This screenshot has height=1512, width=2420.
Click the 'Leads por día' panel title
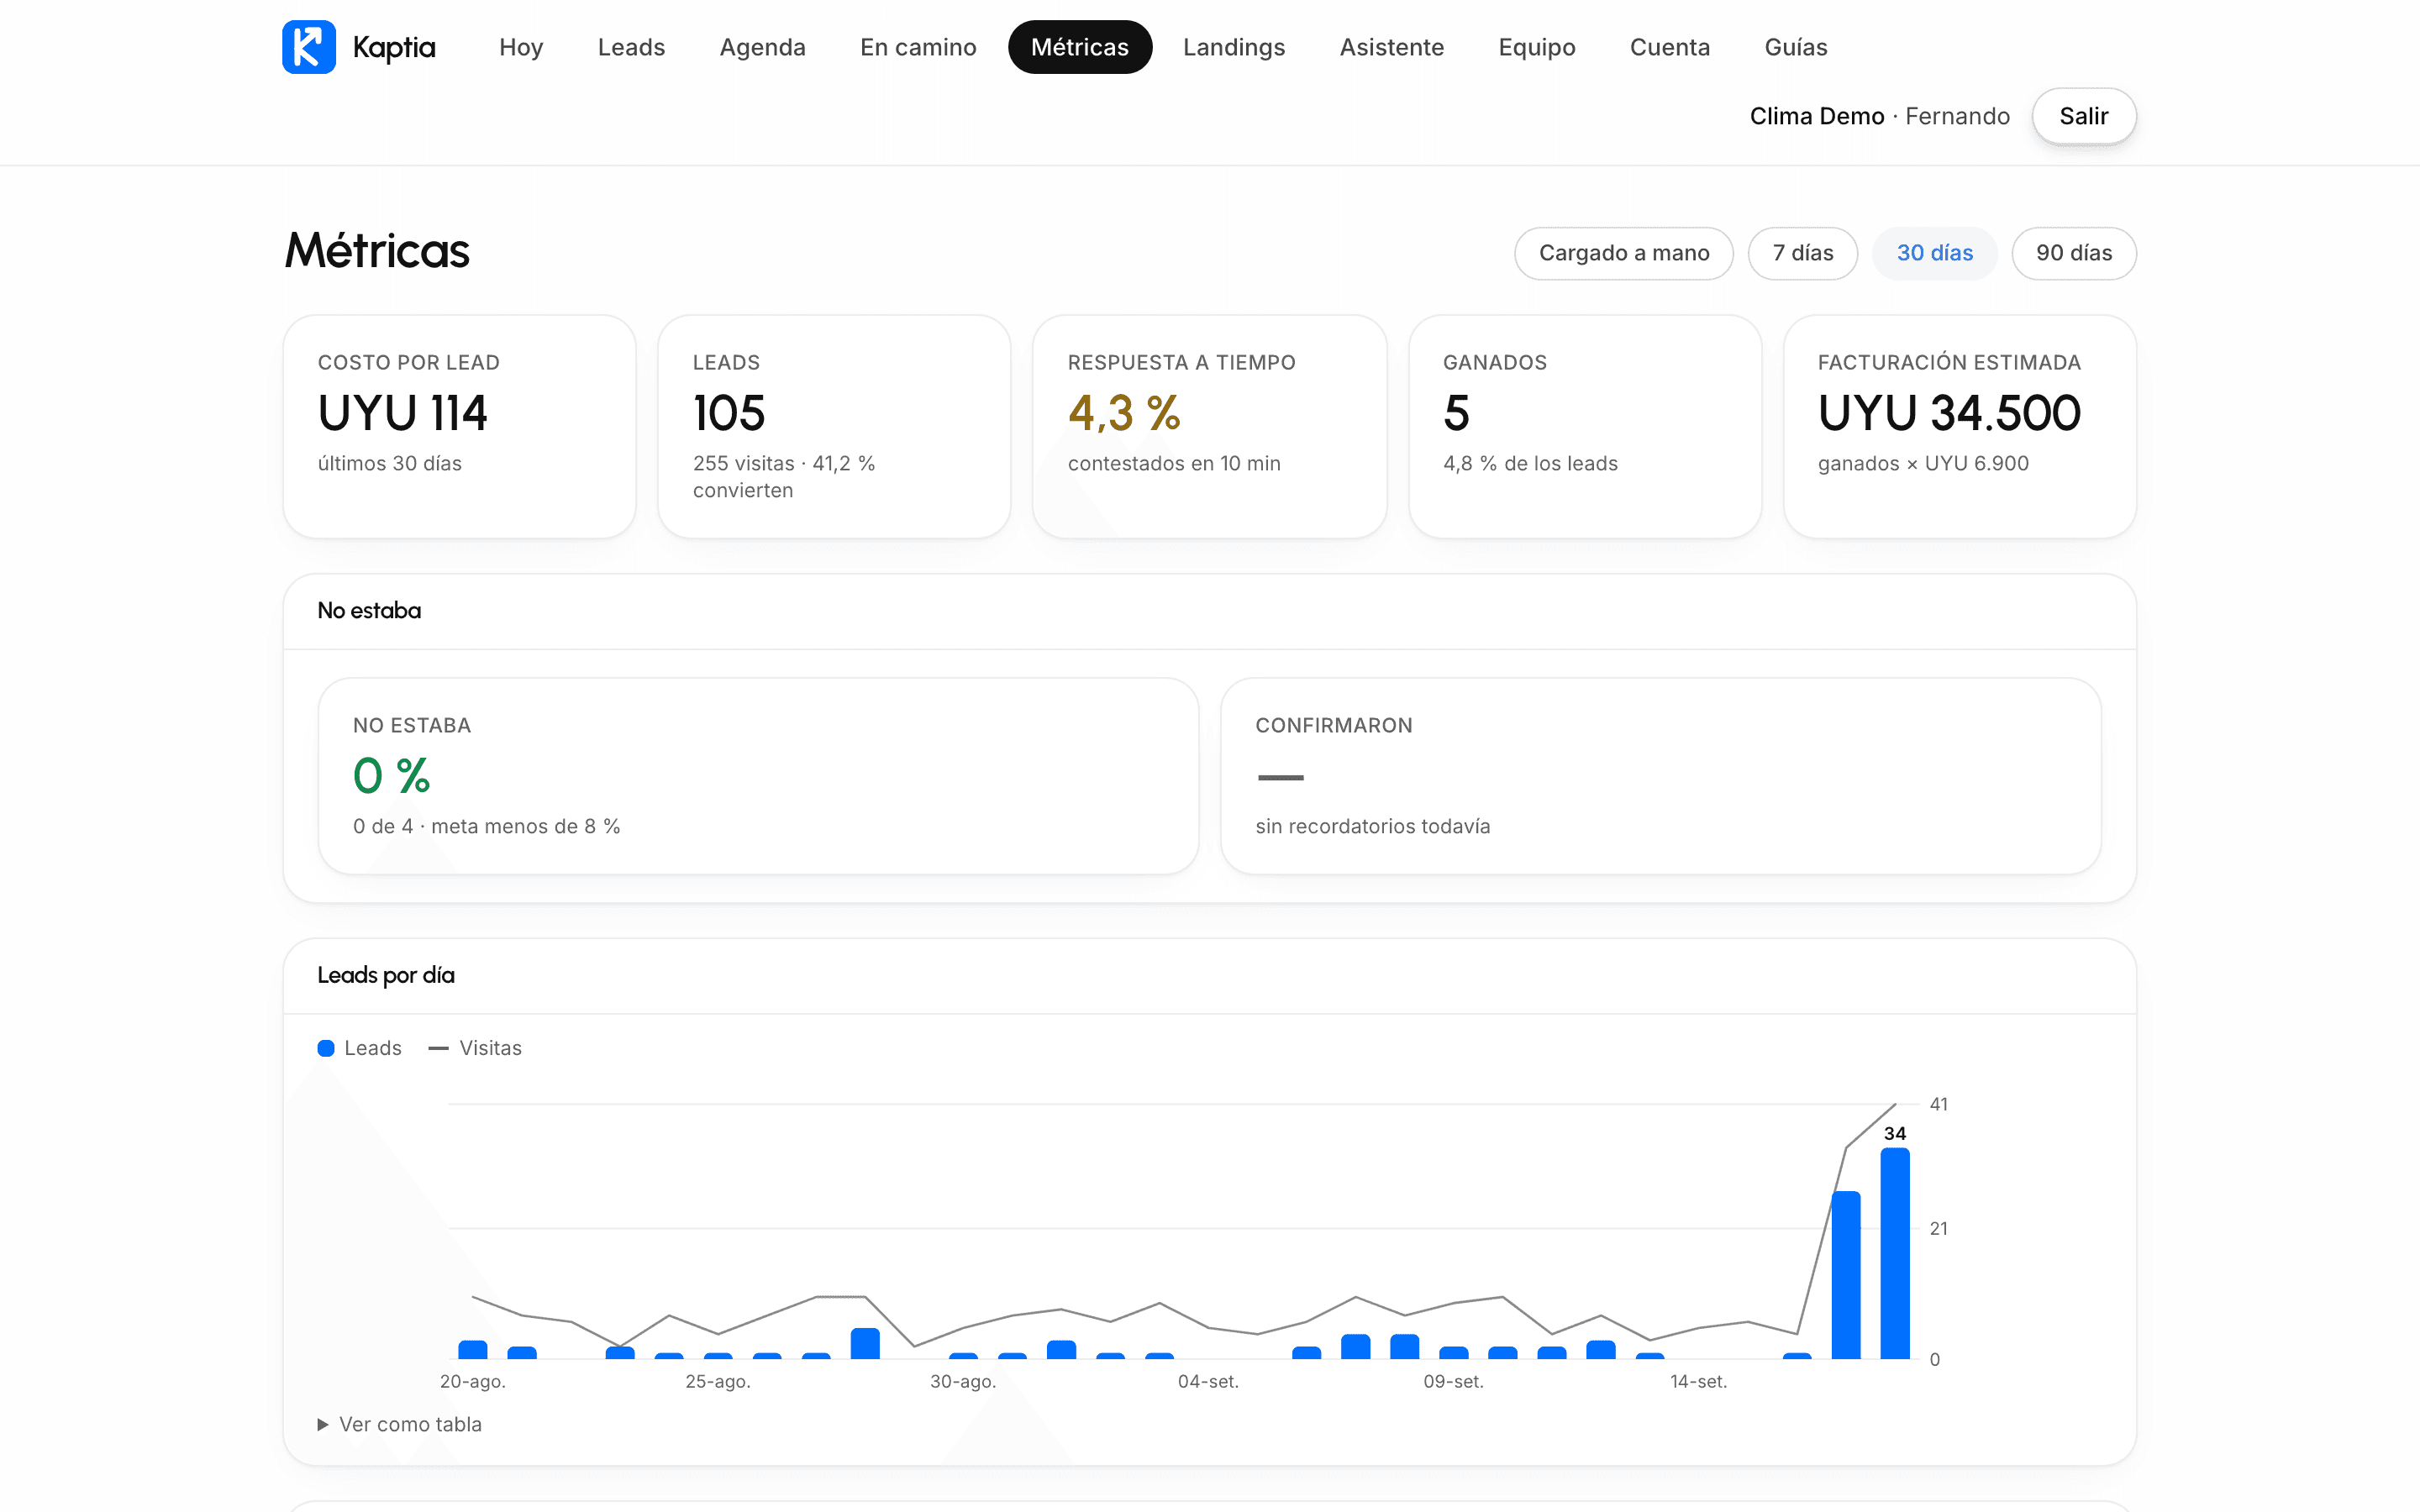click(x=386, y=975)
